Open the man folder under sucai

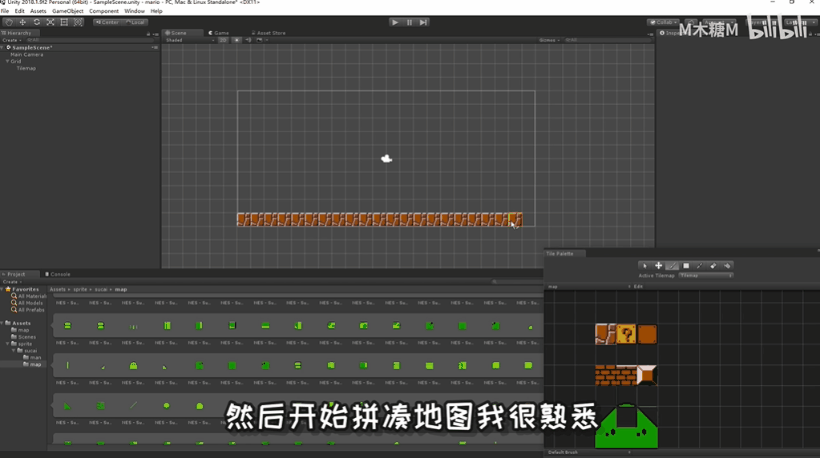tap(32, 357)
